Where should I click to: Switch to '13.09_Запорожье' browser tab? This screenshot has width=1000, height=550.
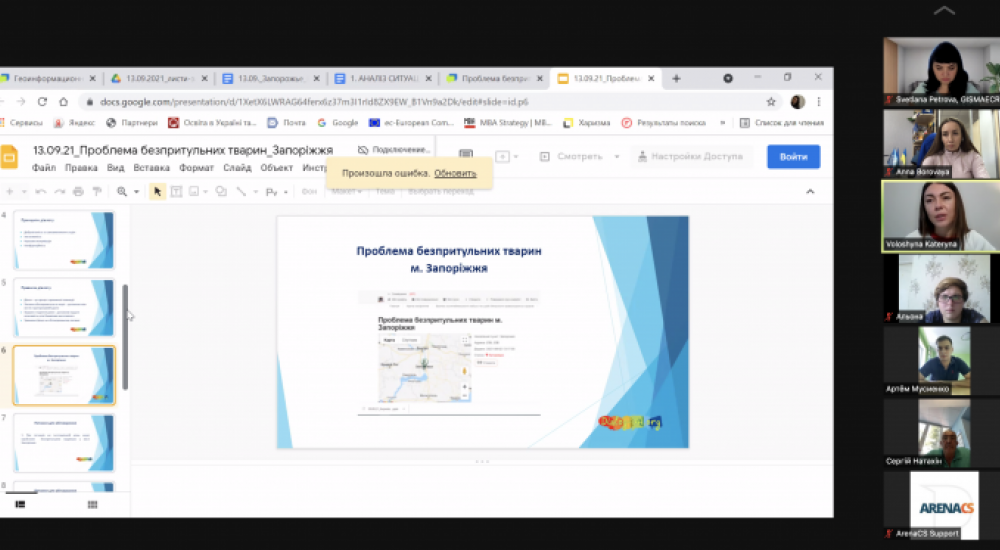coord(270,78)
